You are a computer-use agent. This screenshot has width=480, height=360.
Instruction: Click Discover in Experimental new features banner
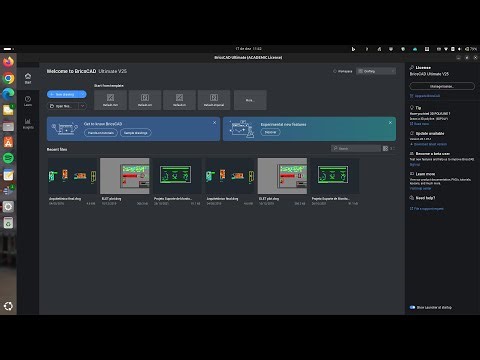tap(270, 132)
